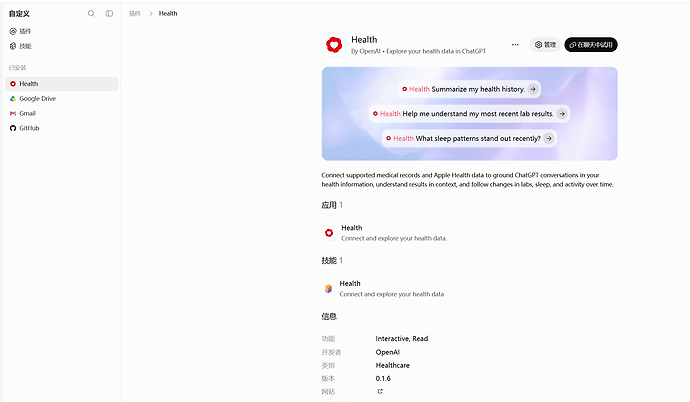This screenshot has height=402, width=690.
Task: Click the 'Interactive, Read' value
Action: click(402, 339)
